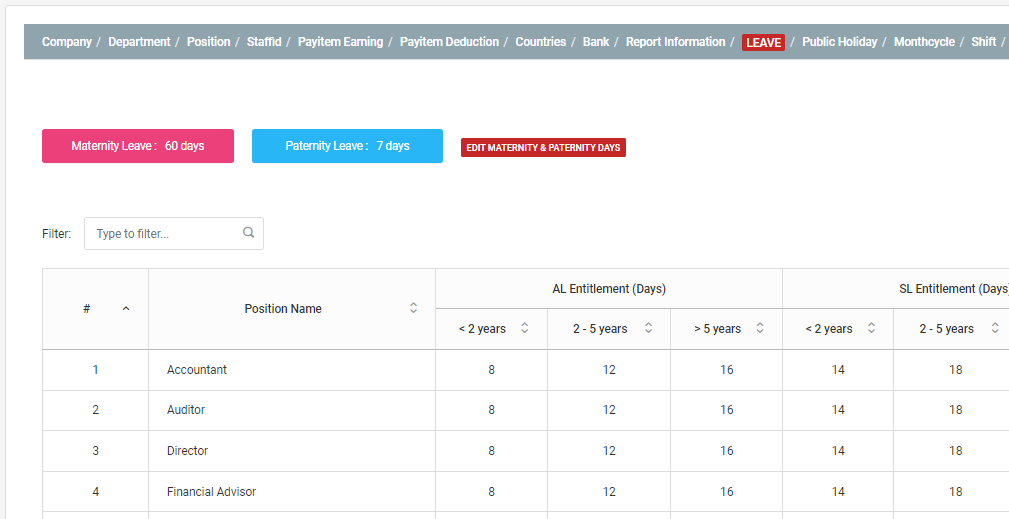Click Auditor's AL over 5 years value 16
Image resolution: width=1009 pixels, height=519 pixels.
click(x=727, y=410)
